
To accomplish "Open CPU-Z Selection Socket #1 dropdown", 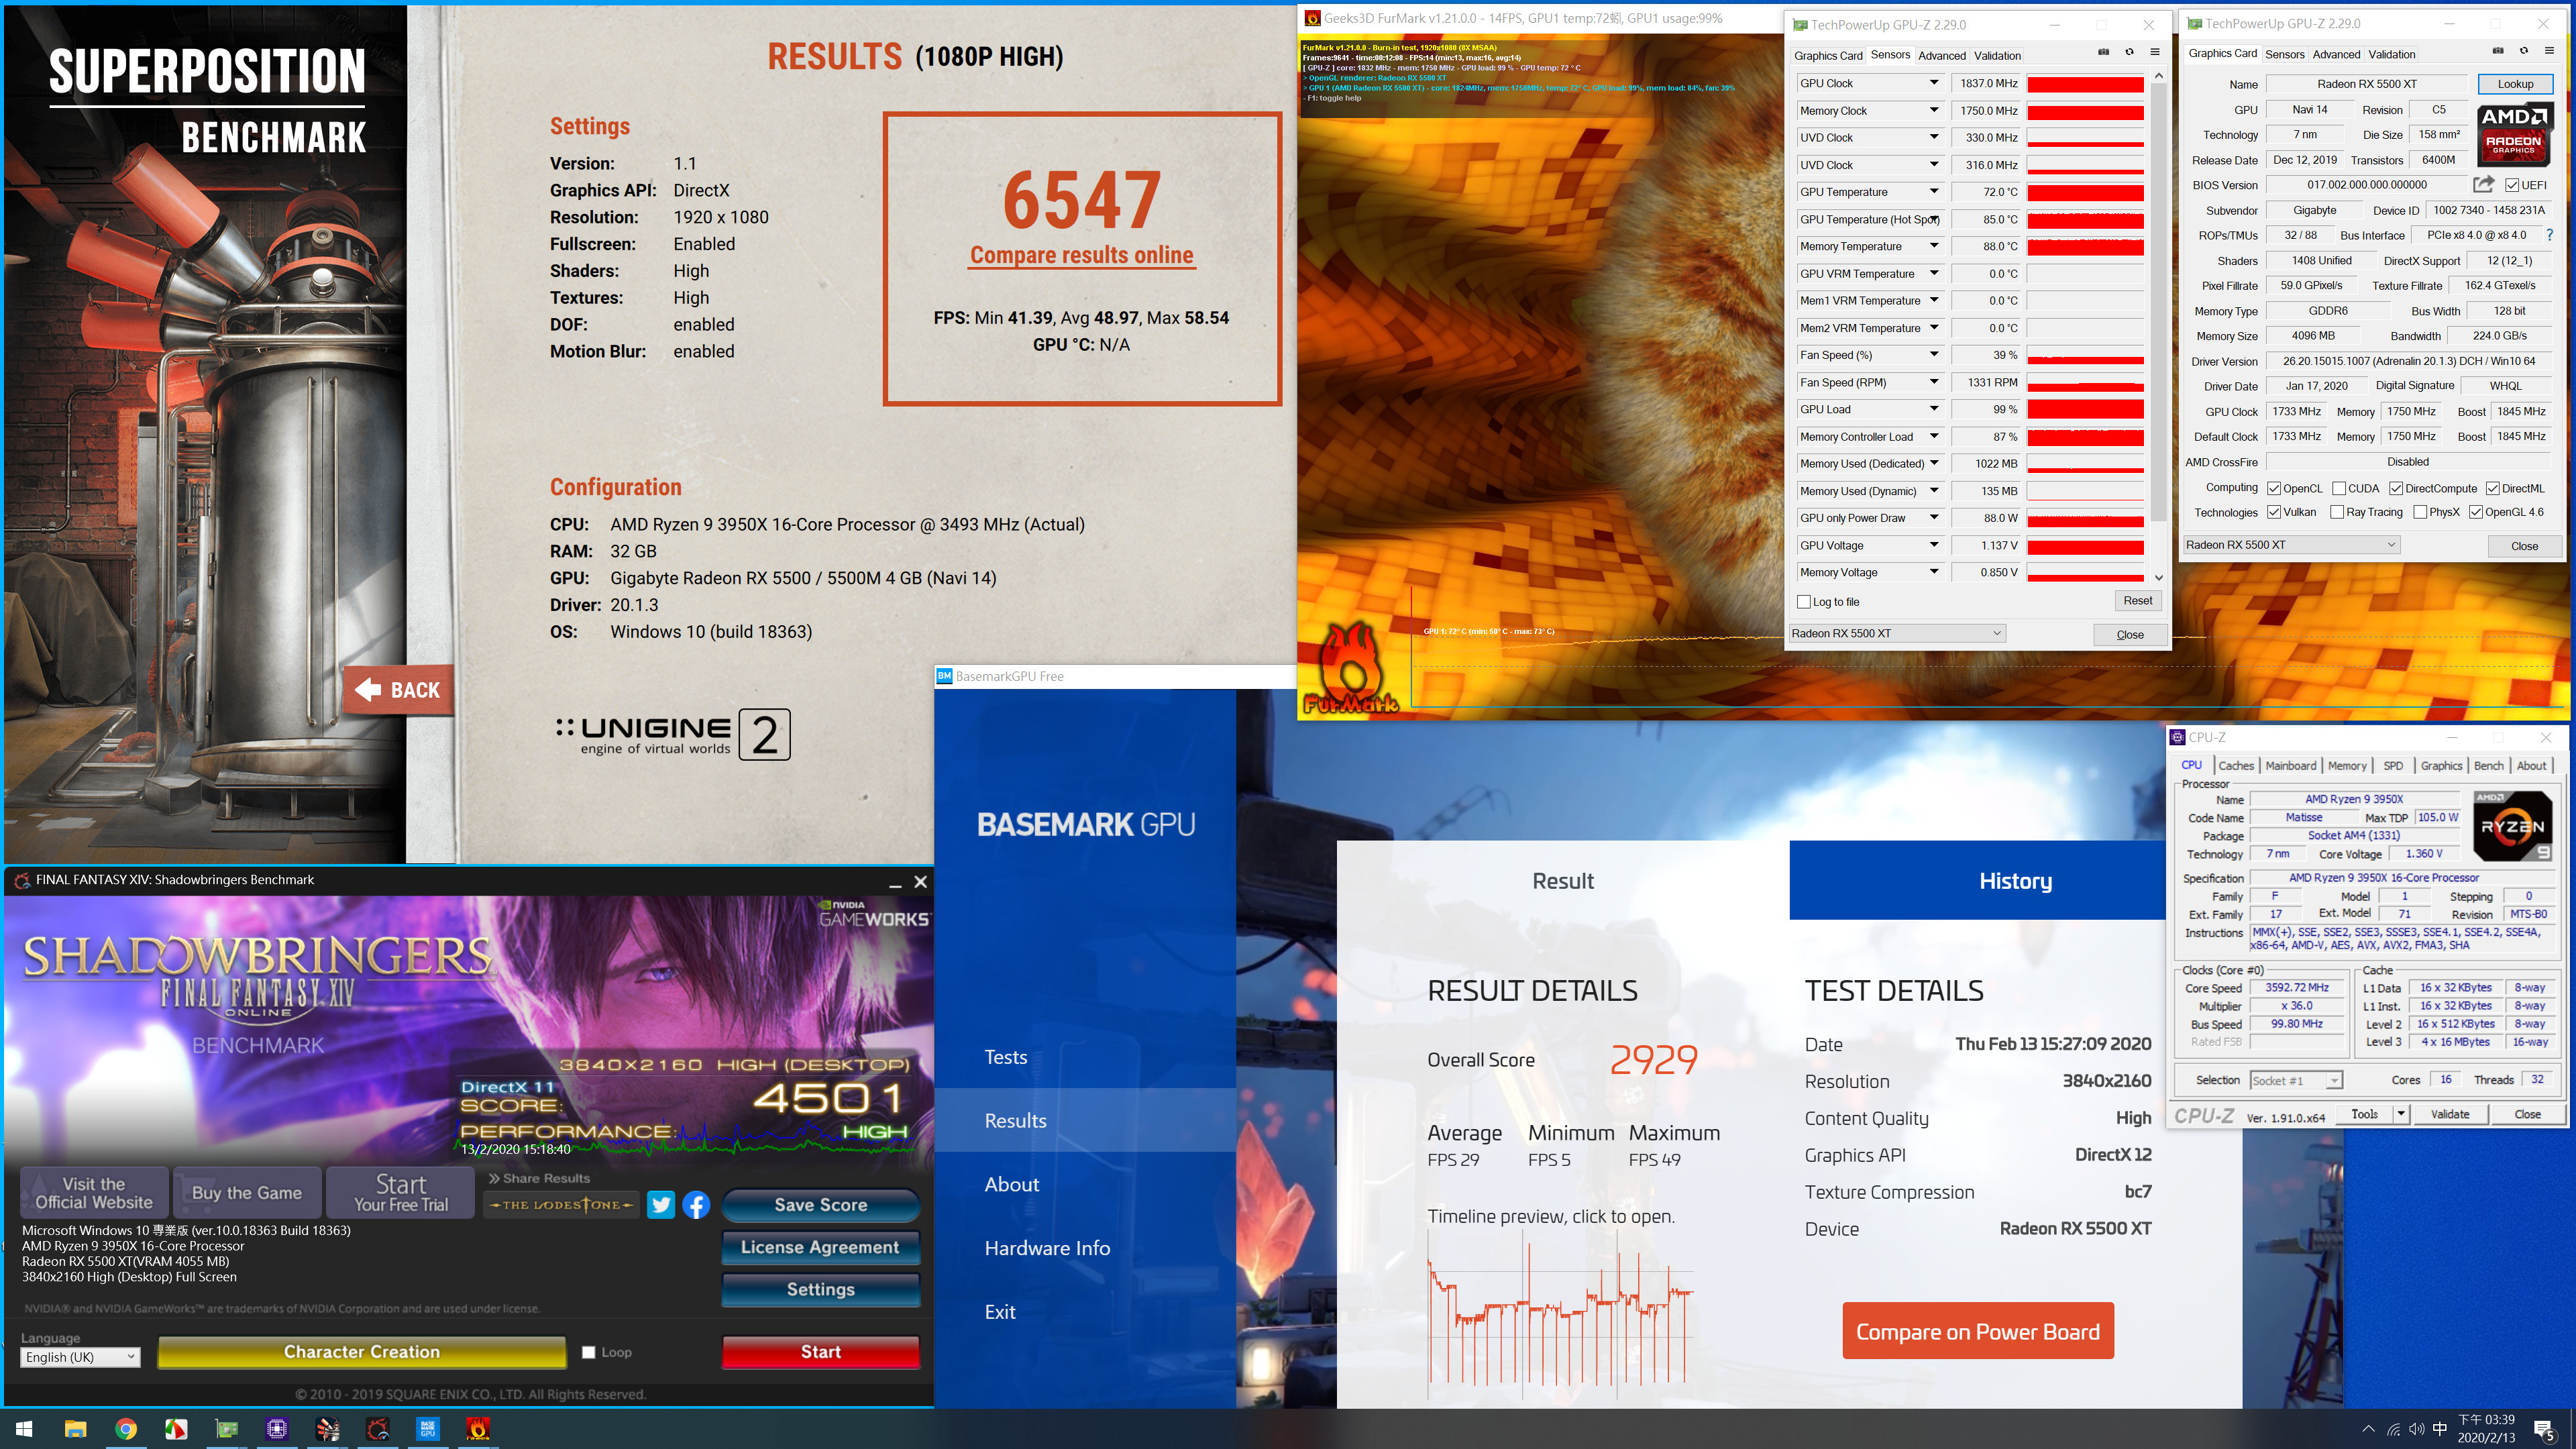I will click(x=2296, y=1080).
